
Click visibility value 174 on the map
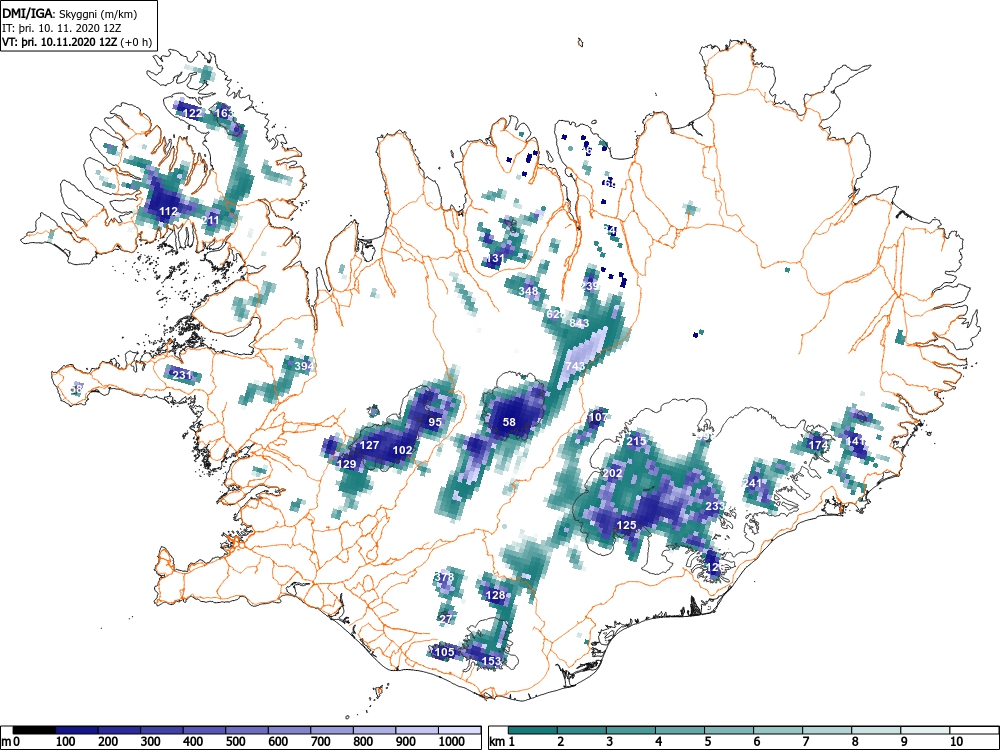tap(818, 445)
